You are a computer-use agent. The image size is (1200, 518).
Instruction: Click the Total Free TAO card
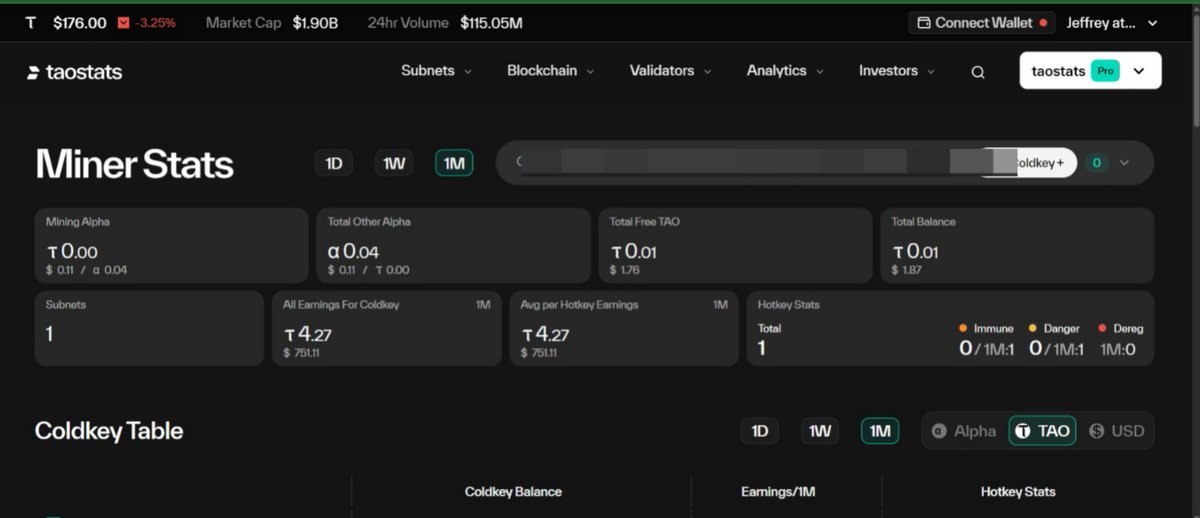[x=735, y=246]
